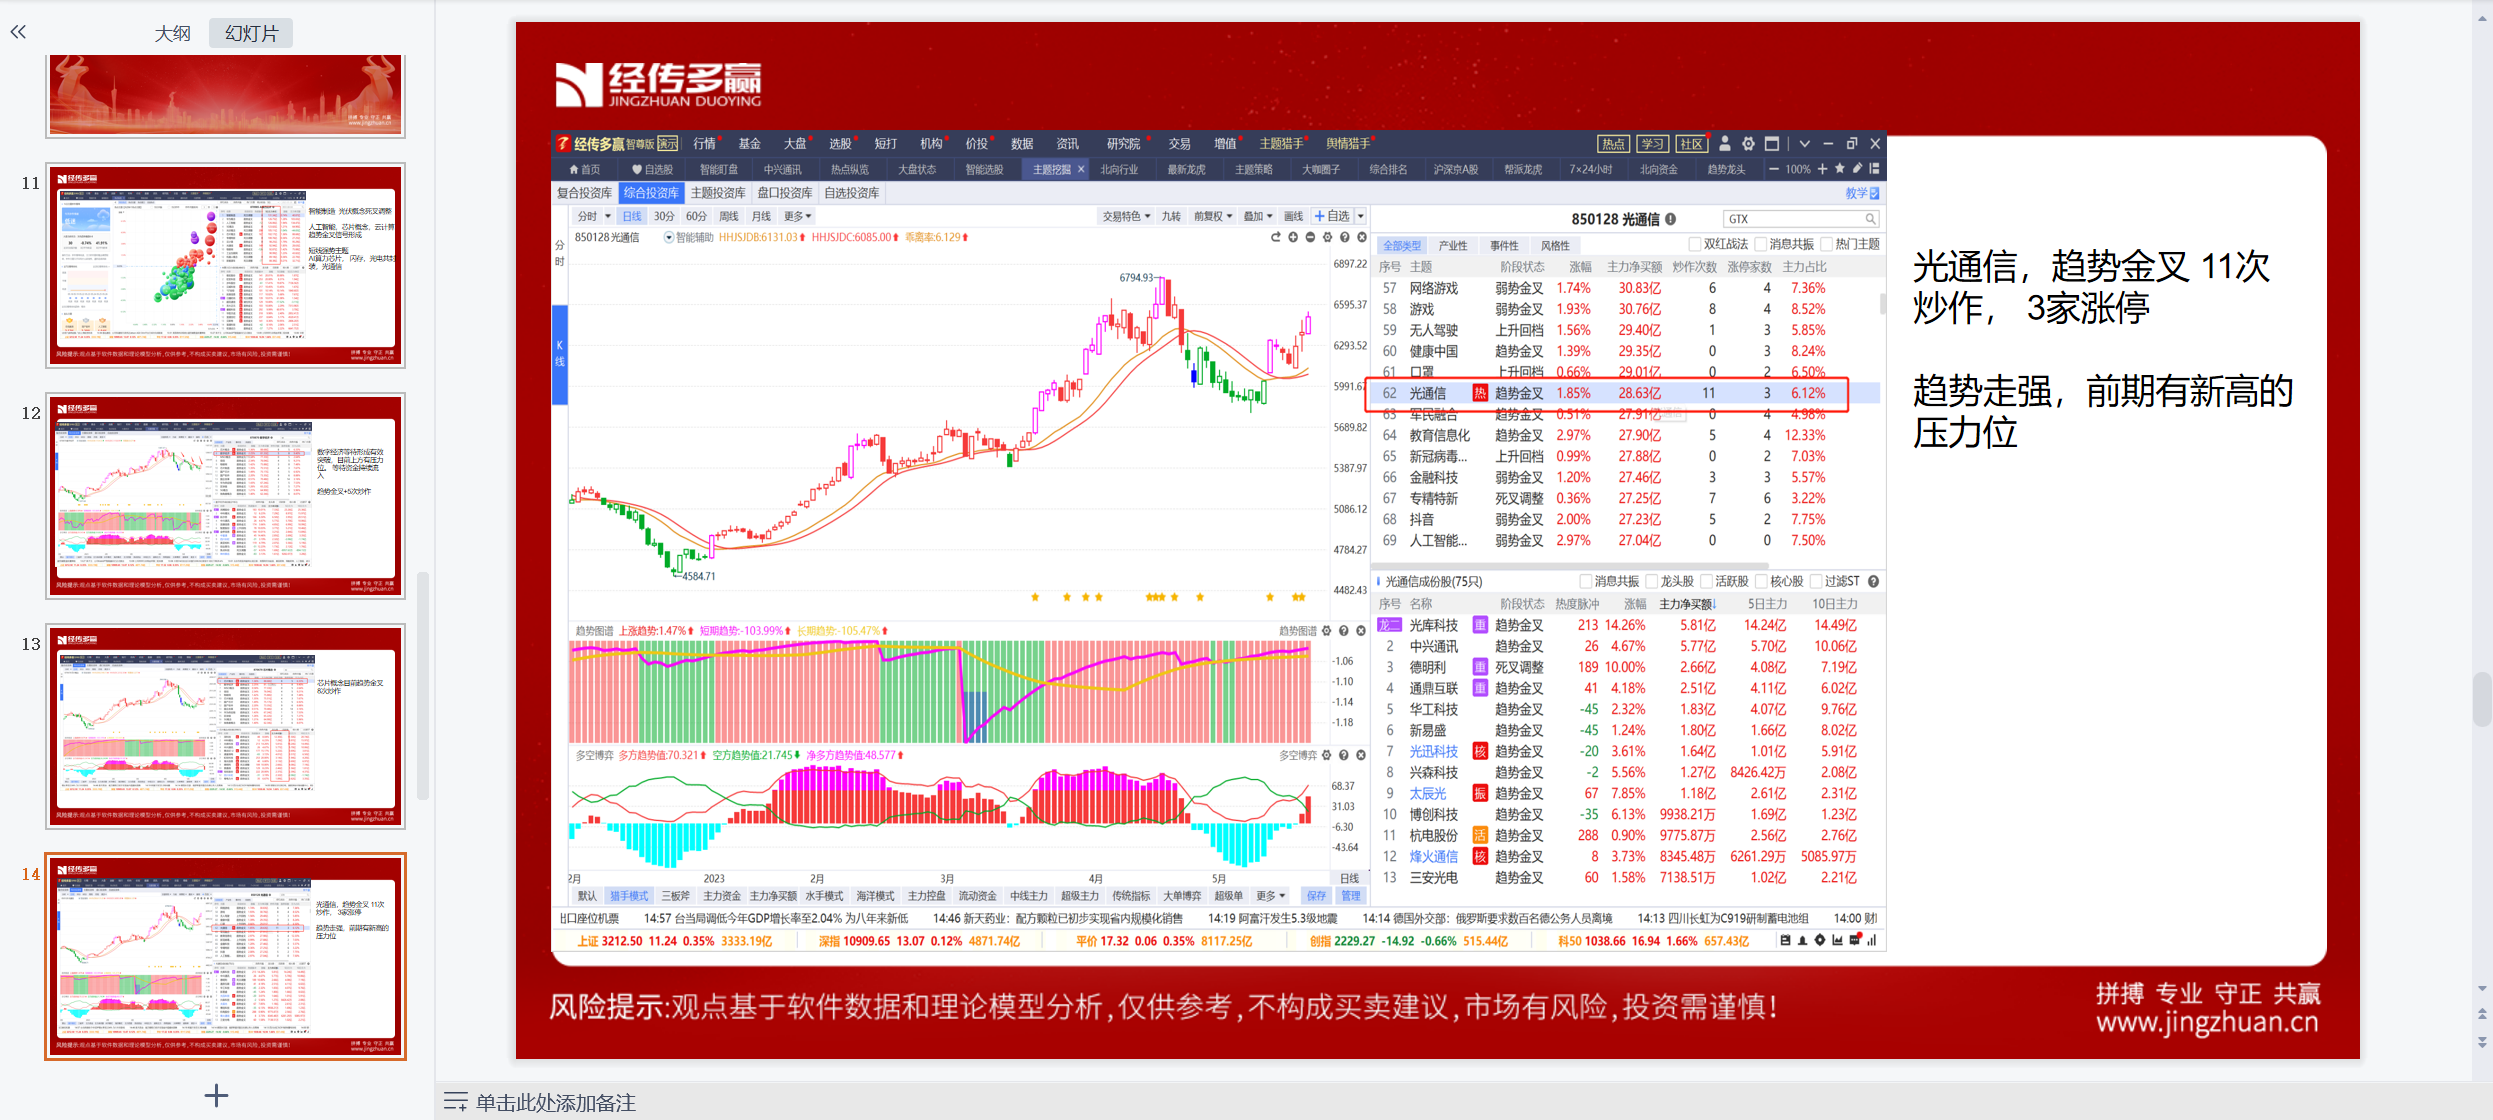Open the dropdown arrow beside +自选

(x=1361, y=216)
